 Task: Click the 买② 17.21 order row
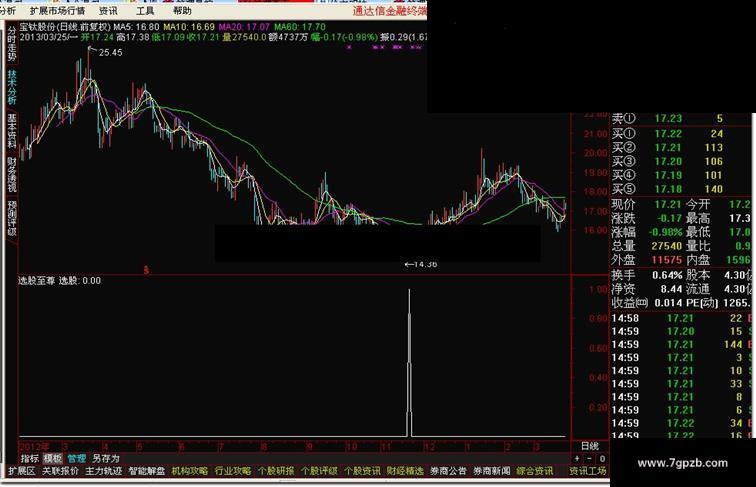click(x=682, y=148)
